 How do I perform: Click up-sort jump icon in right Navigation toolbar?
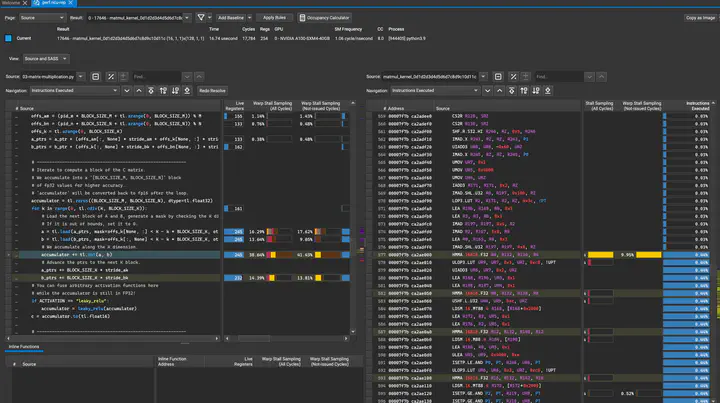pyautogui.click(x=524, y=91)
